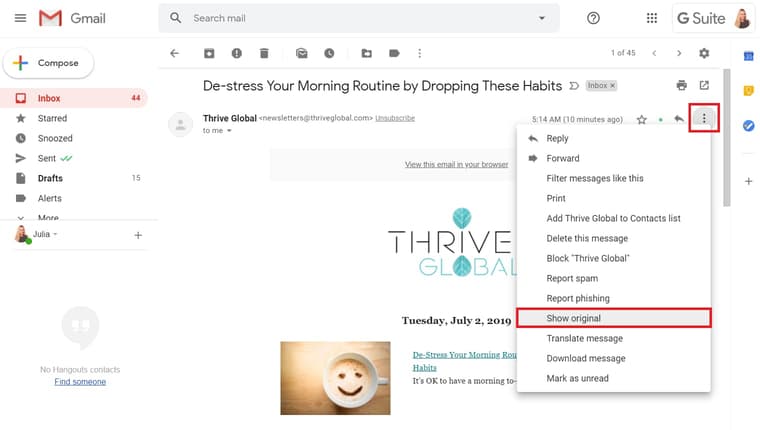Select Reply from the menu
Screen dimensions: 760x430
[614, 139]
